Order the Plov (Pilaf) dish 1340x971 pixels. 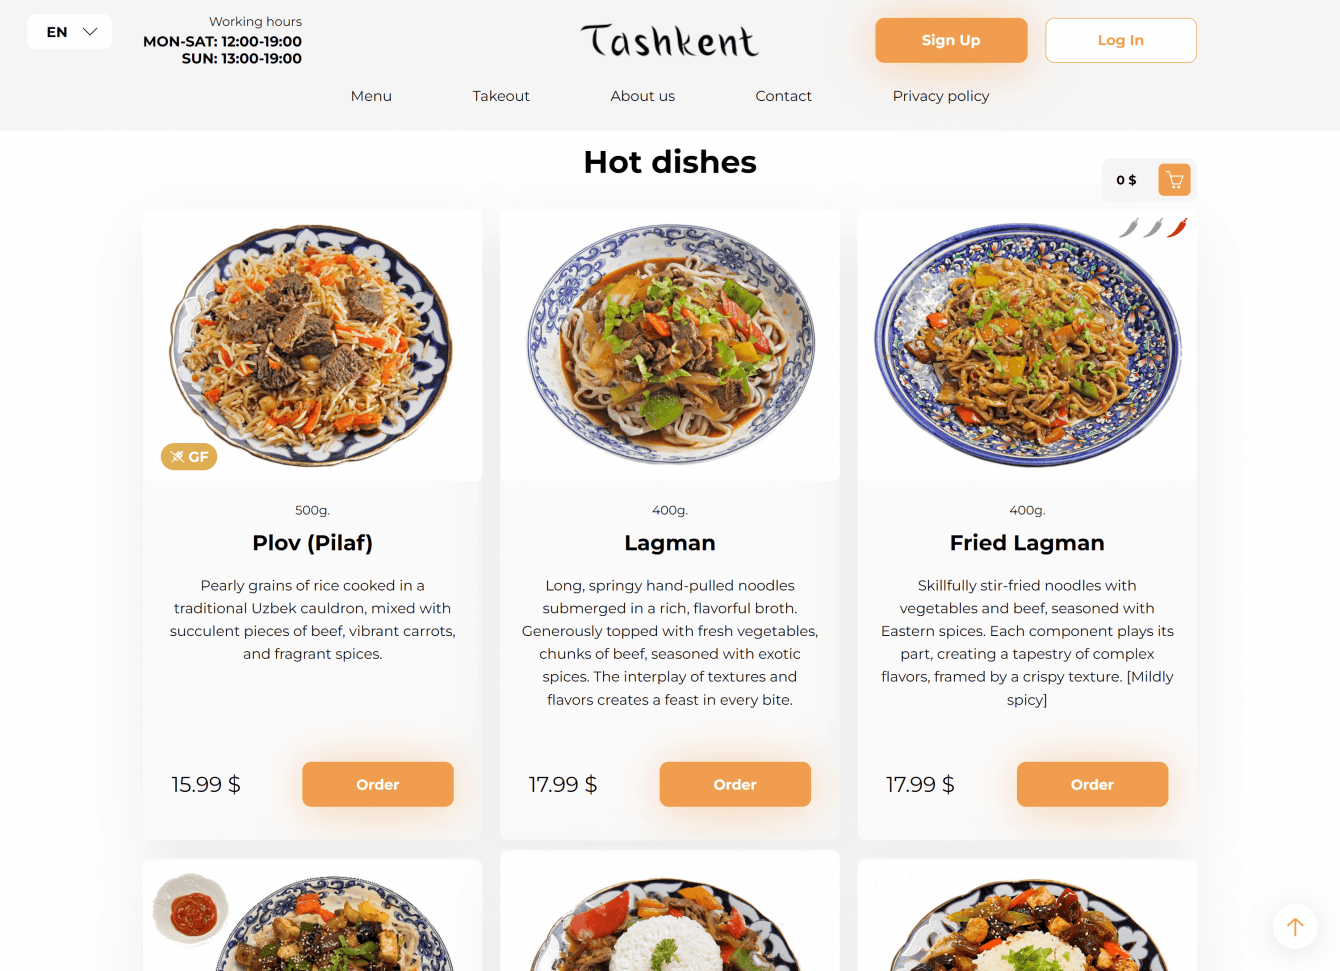point(378,784)
